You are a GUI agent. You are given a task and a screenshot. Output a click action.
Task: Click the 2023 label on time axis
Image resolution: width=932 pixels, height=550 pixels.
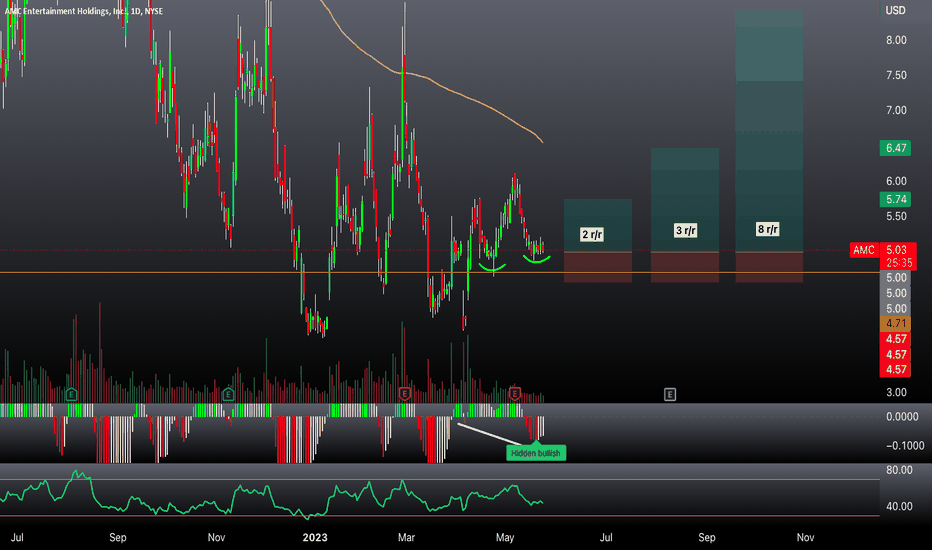click(314, 538)
